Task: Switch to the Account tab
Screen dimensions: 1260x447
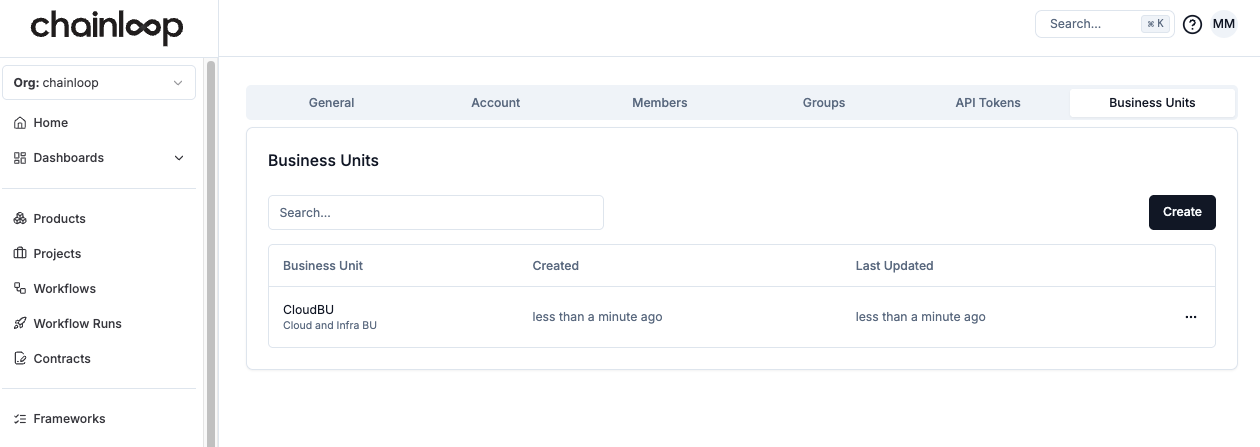Action: (x=496, y=103)
